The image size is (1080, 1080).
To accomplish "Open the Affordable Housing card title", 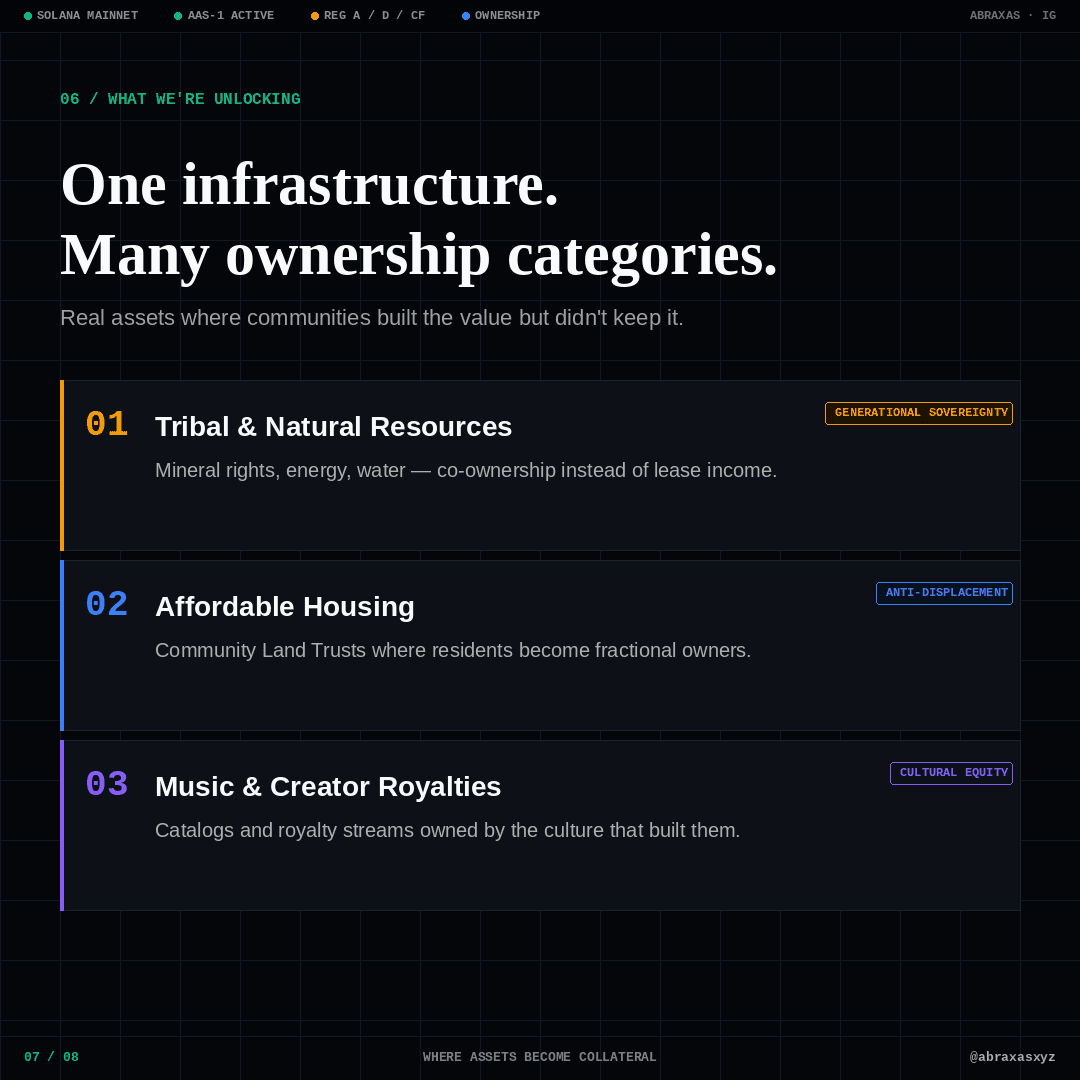I will (x=285, y=607).
